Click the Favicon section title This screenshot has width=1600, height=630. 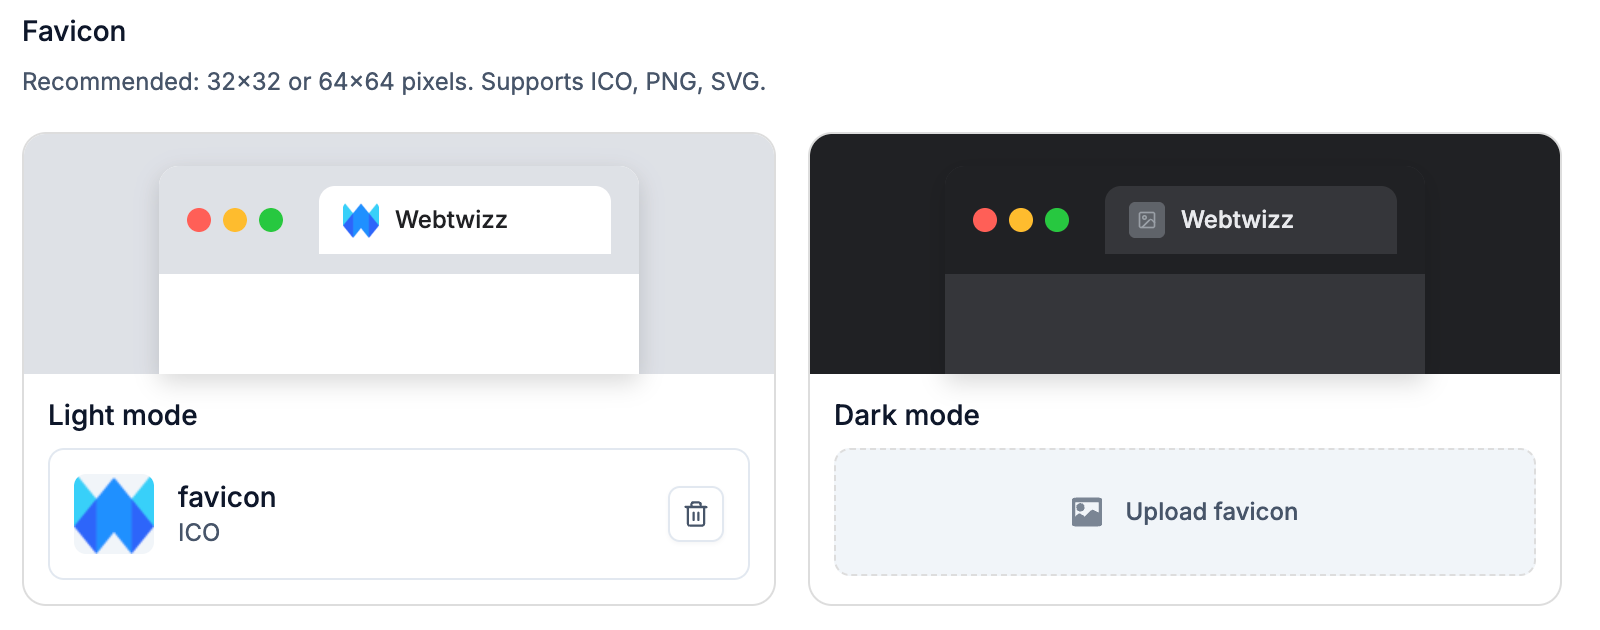pos(74,31)
